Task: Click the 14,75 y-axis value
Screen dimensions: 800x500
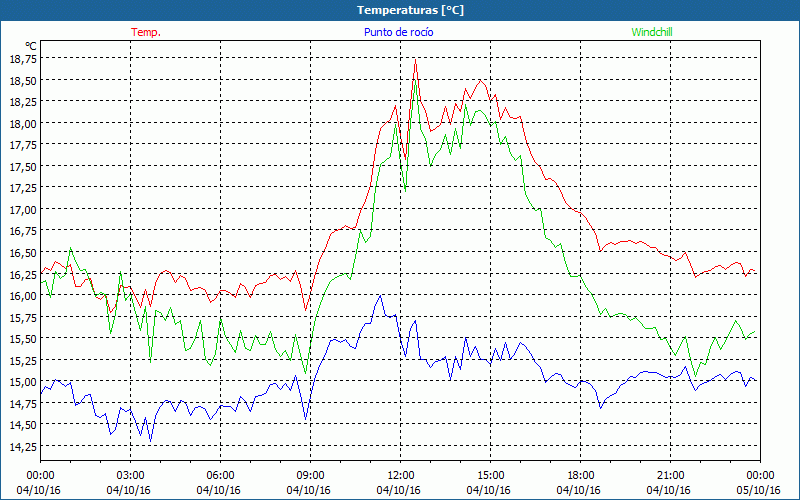Action: 23,403
